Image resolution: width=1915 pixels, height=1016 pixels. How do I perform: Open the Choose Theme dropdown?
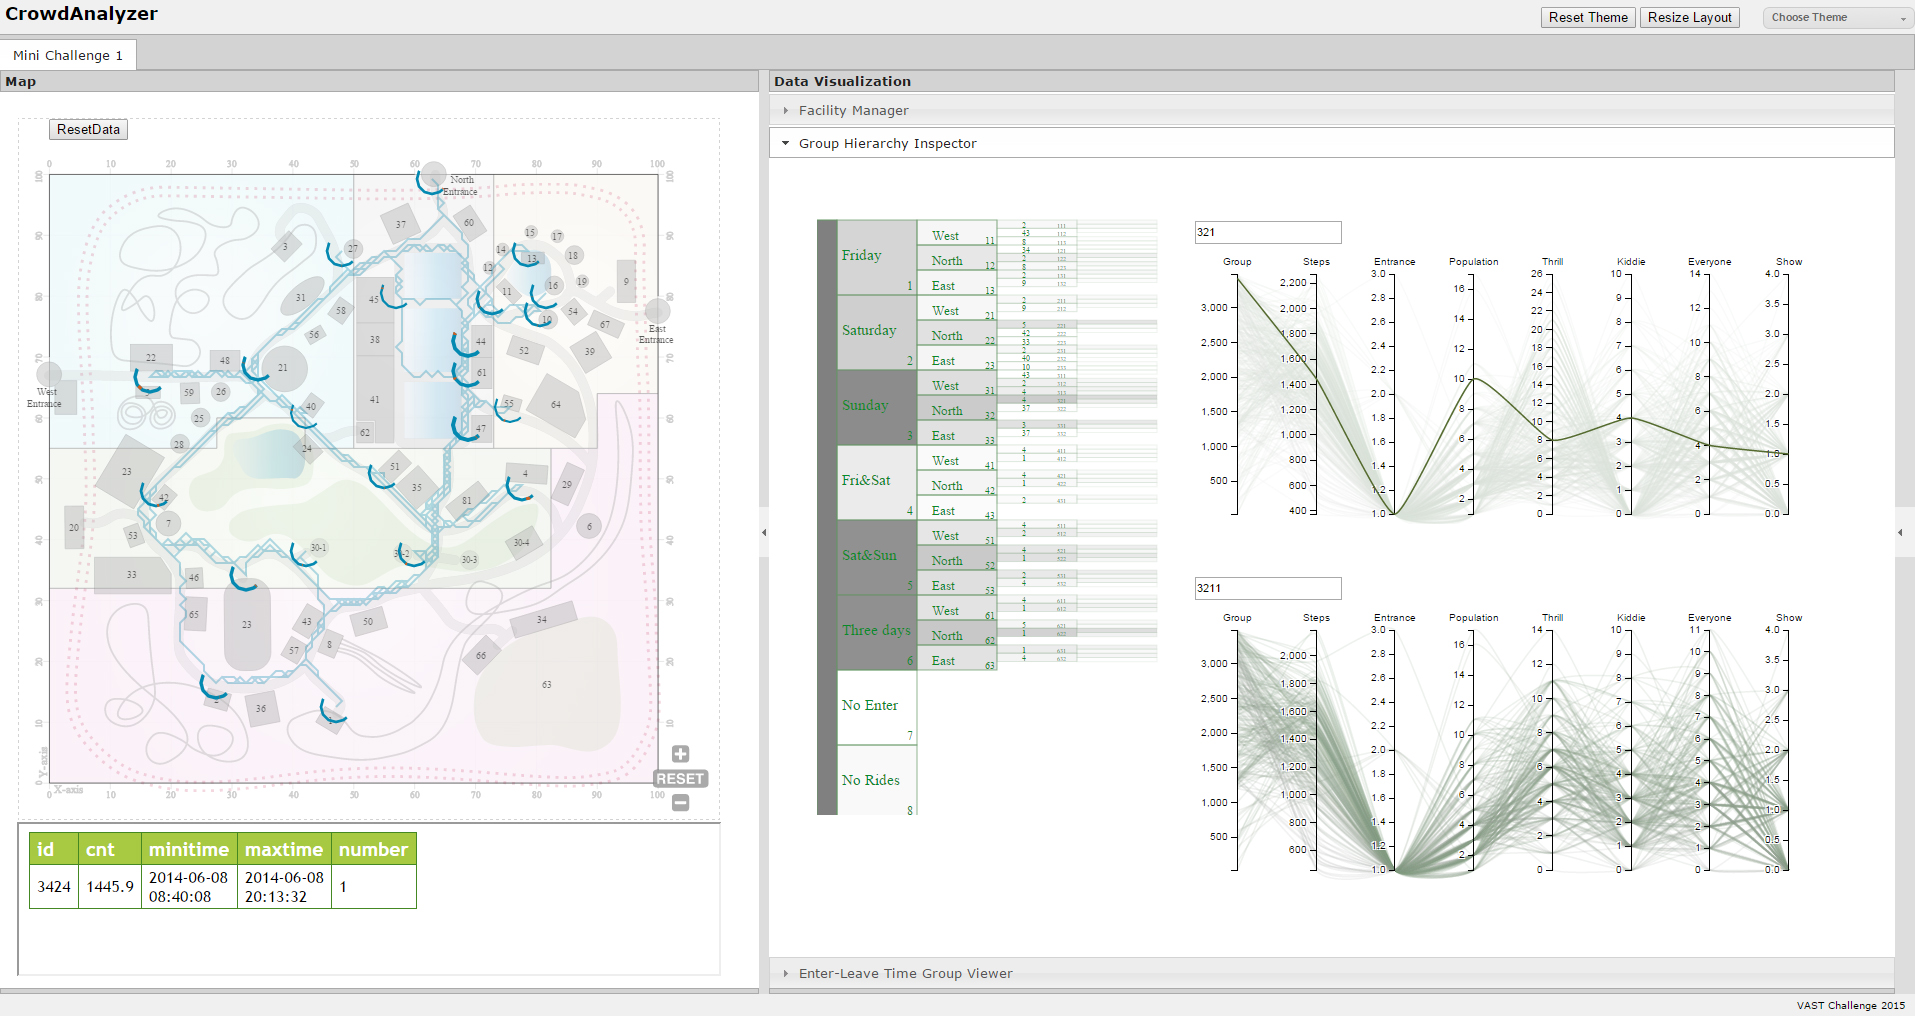[x=1838, y=17]
